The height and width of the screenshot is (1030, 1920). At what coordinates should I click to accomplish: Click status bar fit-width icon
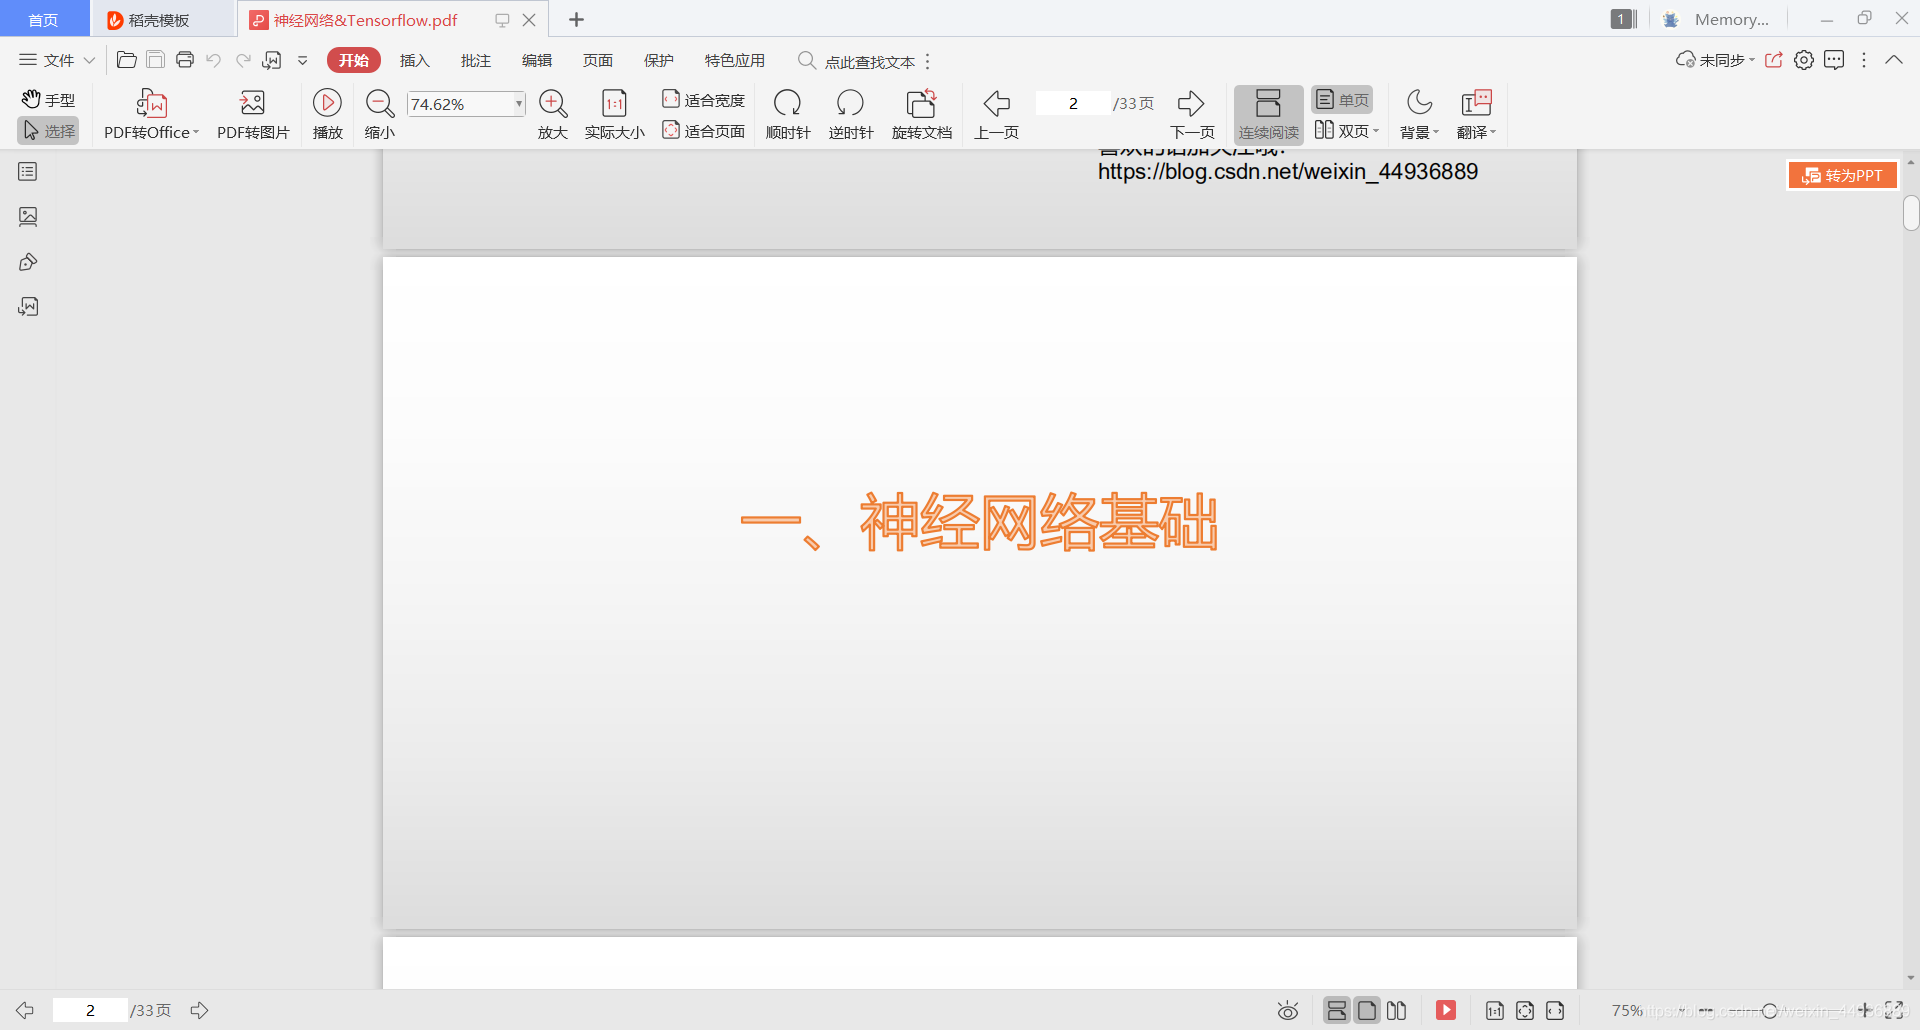pyautogui.click(x=1555, y=1011)
